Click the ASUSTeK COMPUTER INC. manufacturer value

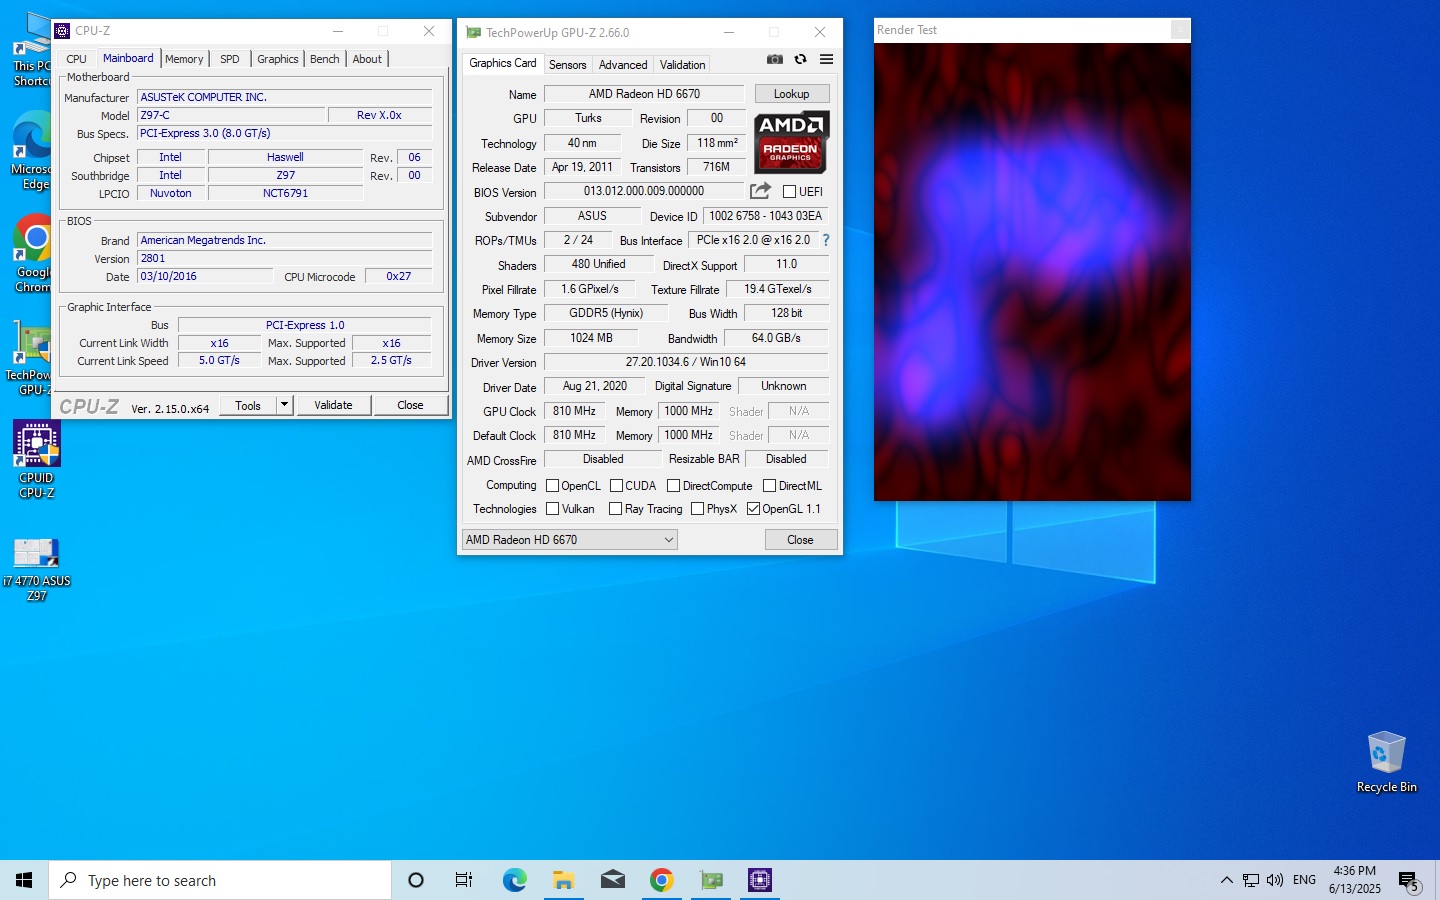coord(285,97)
